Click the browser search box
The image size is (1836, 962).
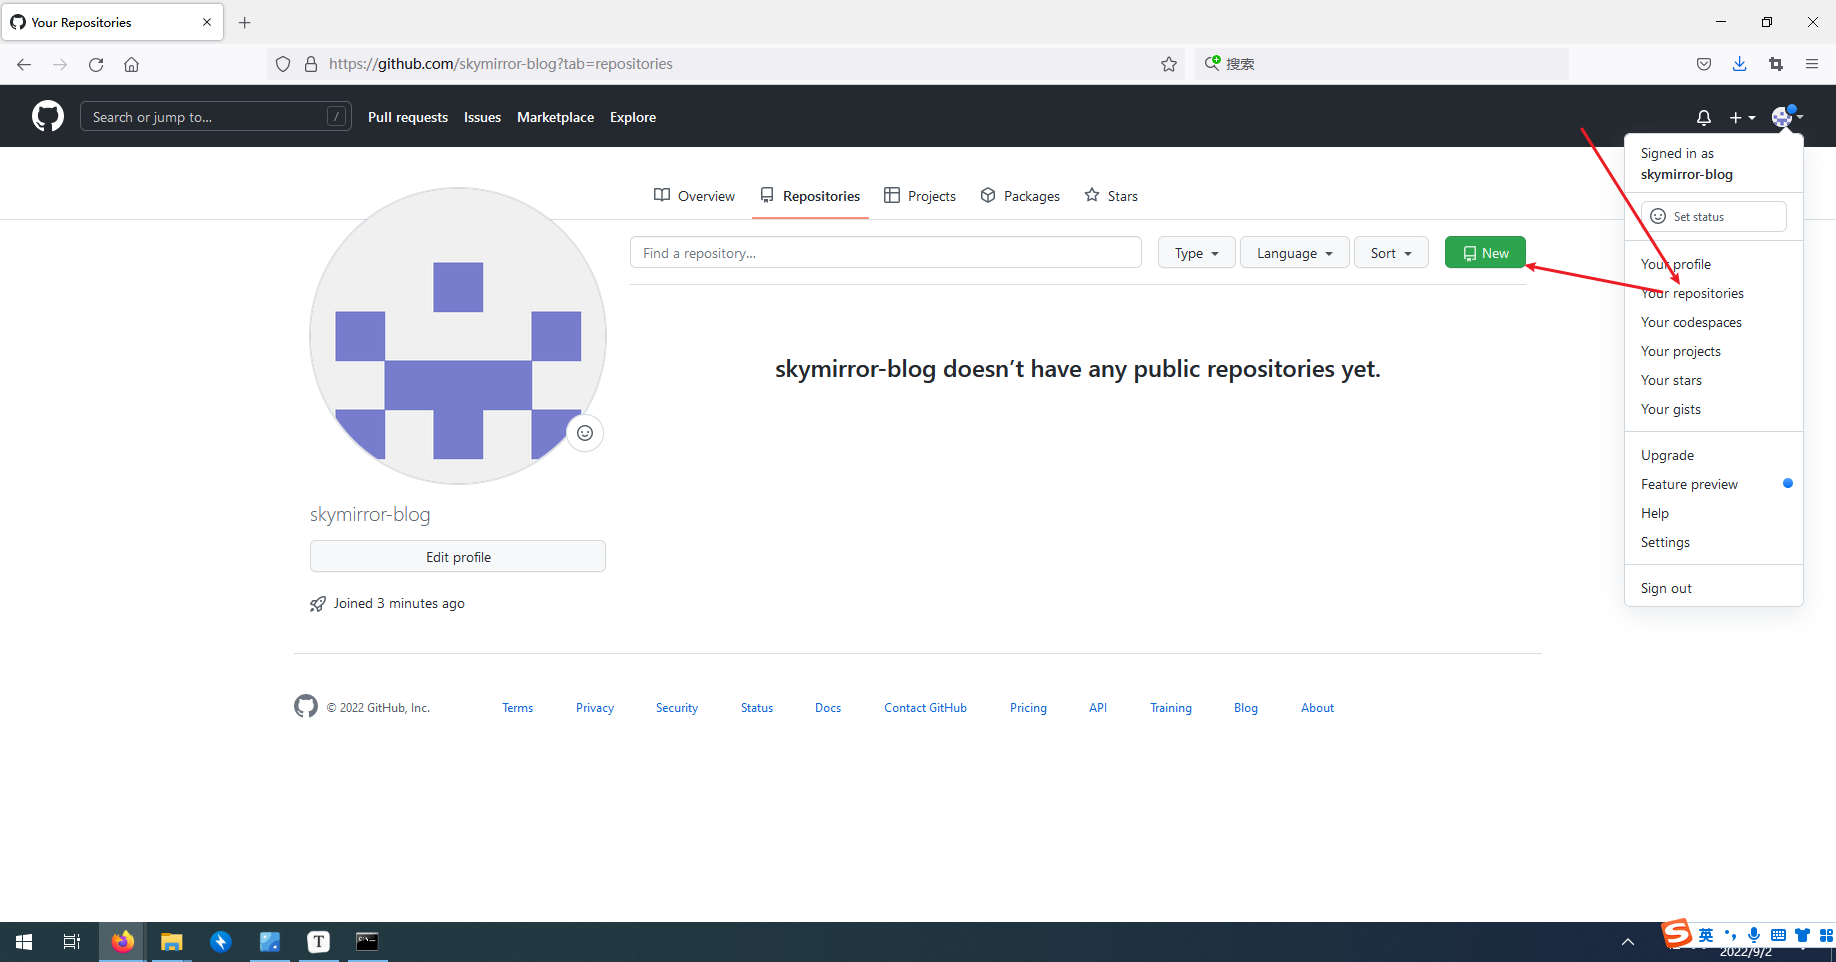[x=1382, y=64]
